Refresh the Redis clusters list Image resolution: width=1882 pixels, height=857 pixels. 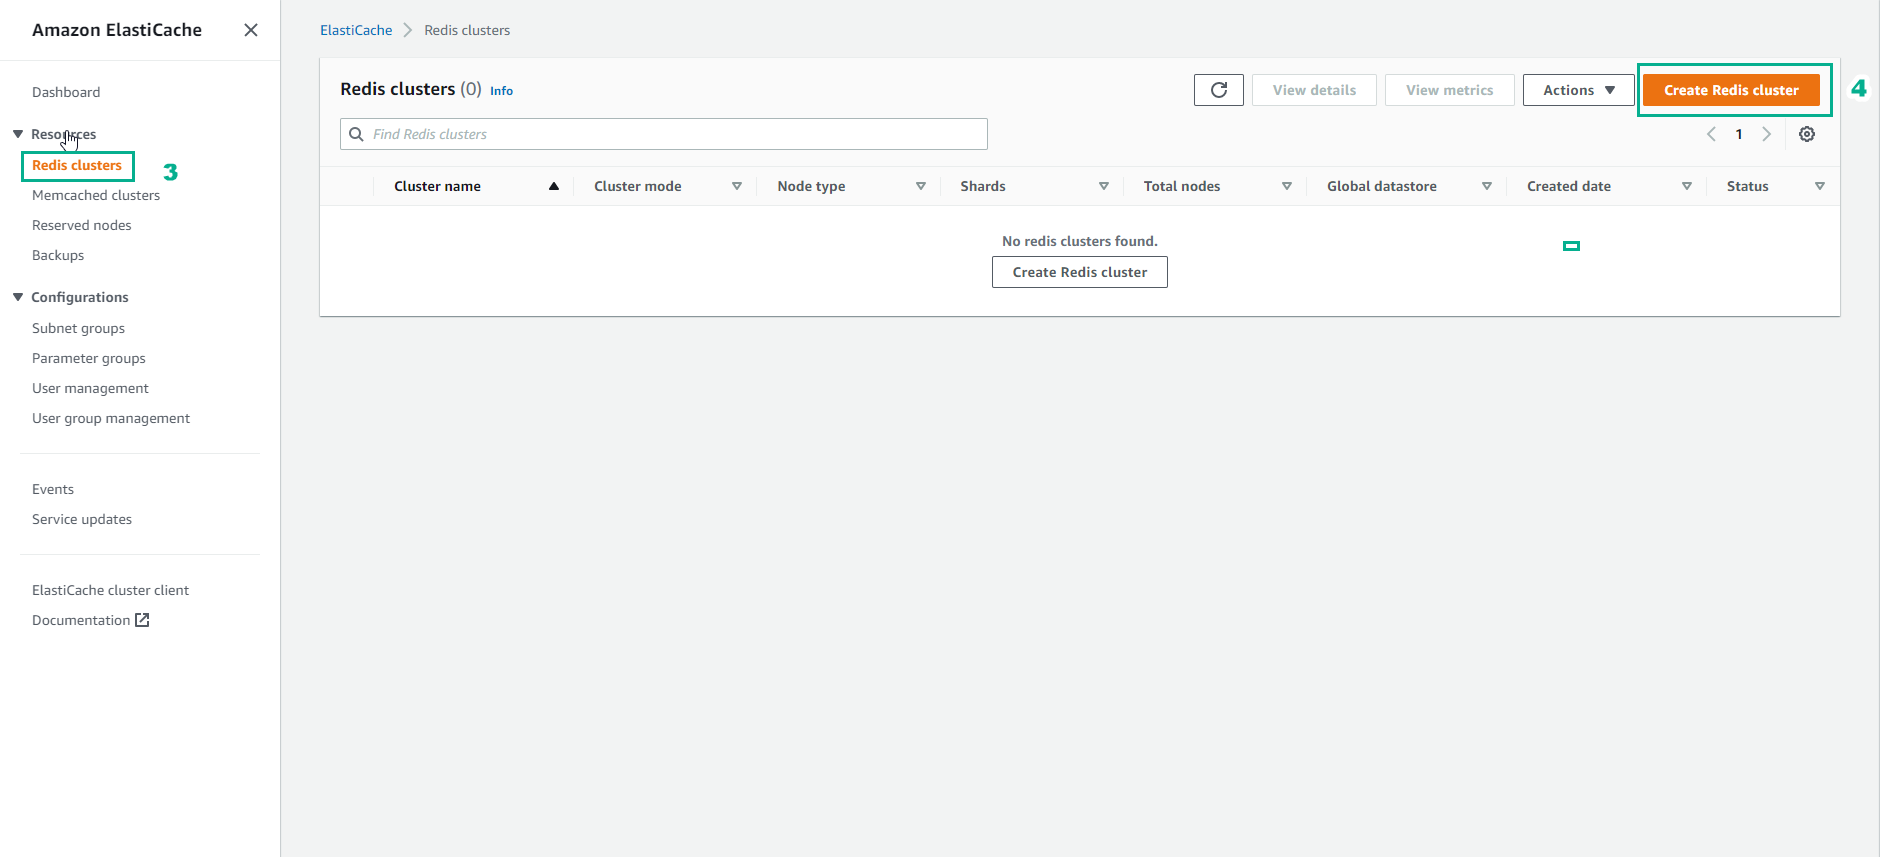[1219, 90]
